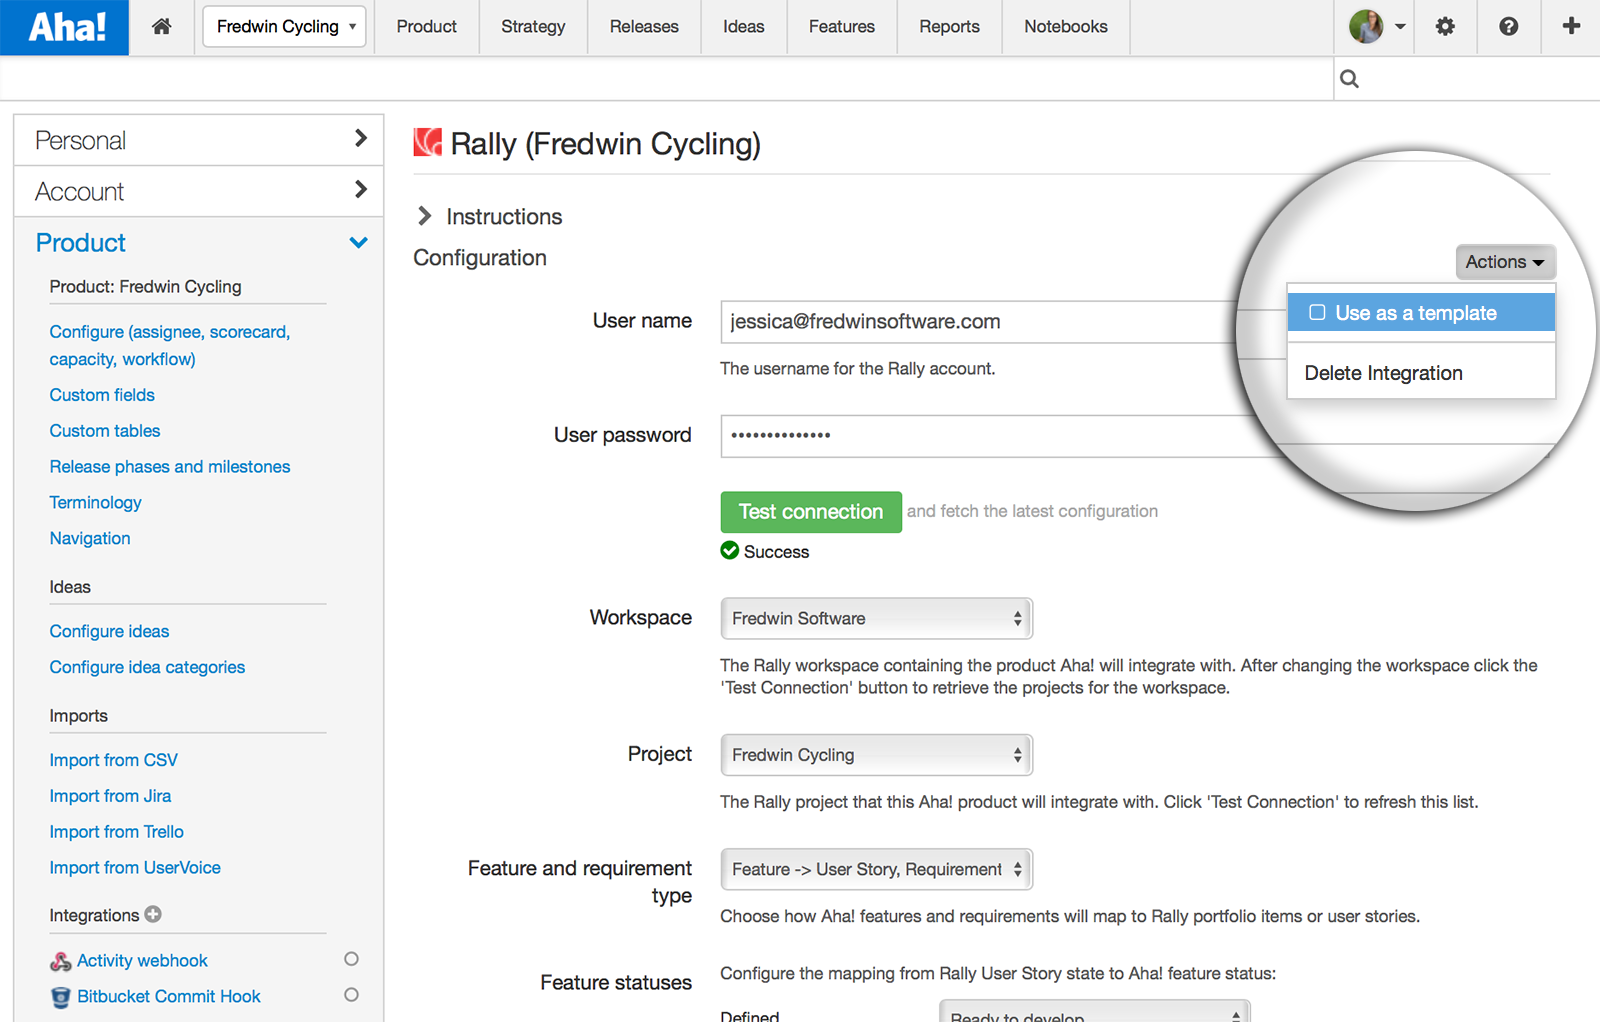Screen dimensions: 1600x1022
Task: Open the Ideas menu
Action: coord(744,27)
